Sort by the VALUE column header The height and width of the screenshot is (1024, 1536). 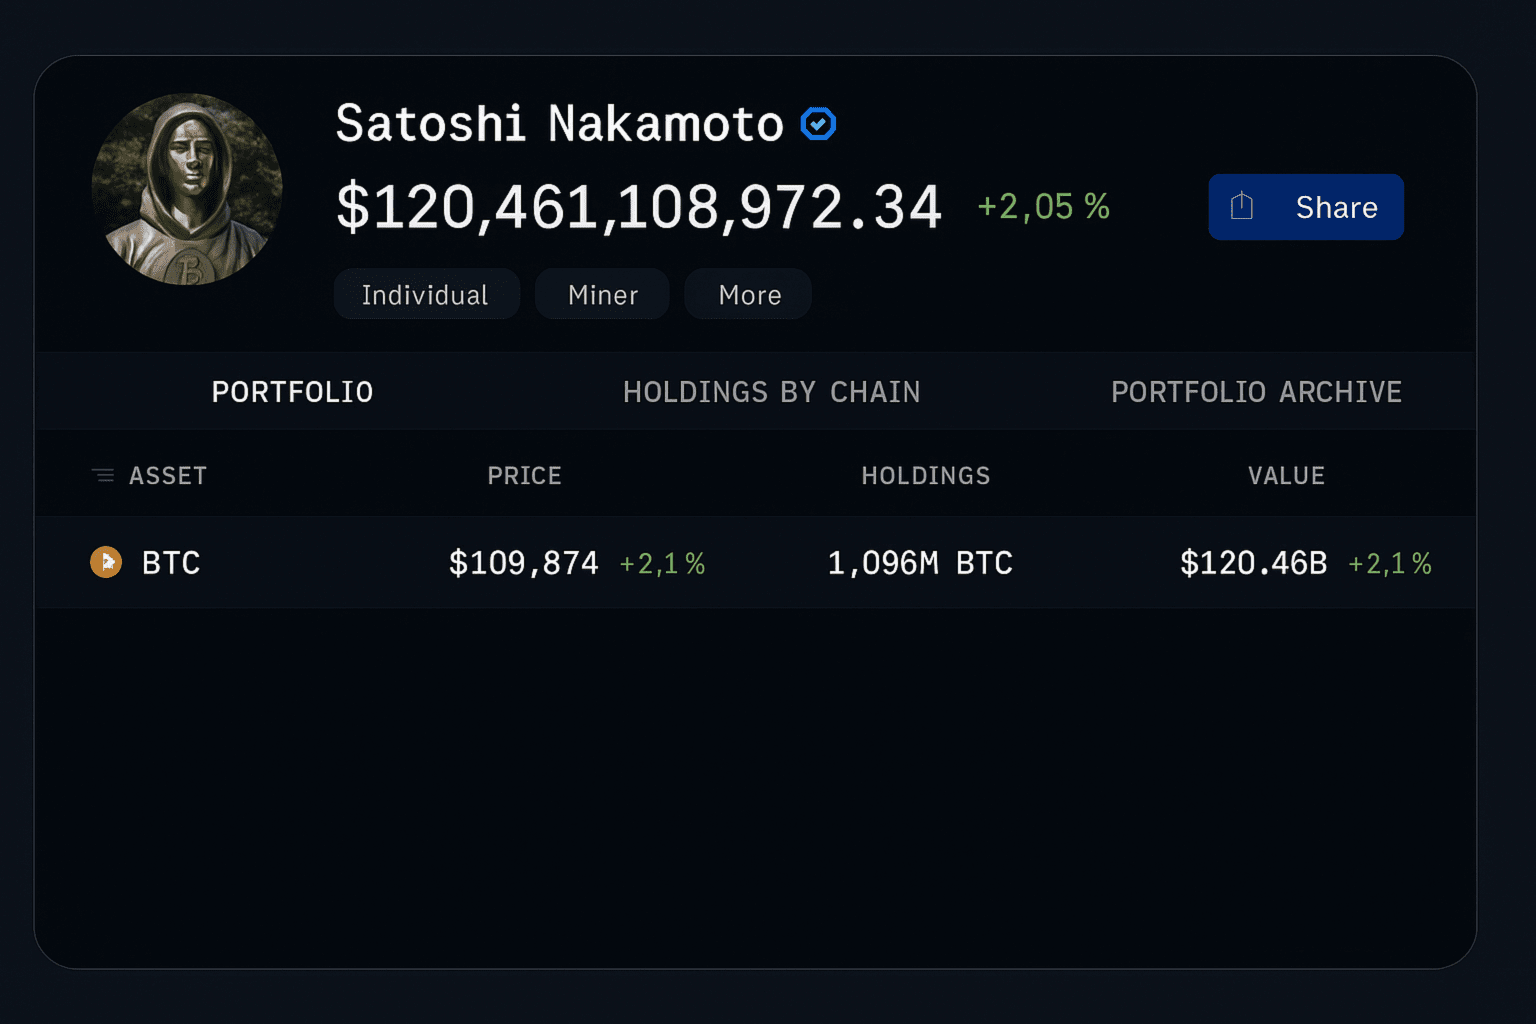(x=1286, y=476)
